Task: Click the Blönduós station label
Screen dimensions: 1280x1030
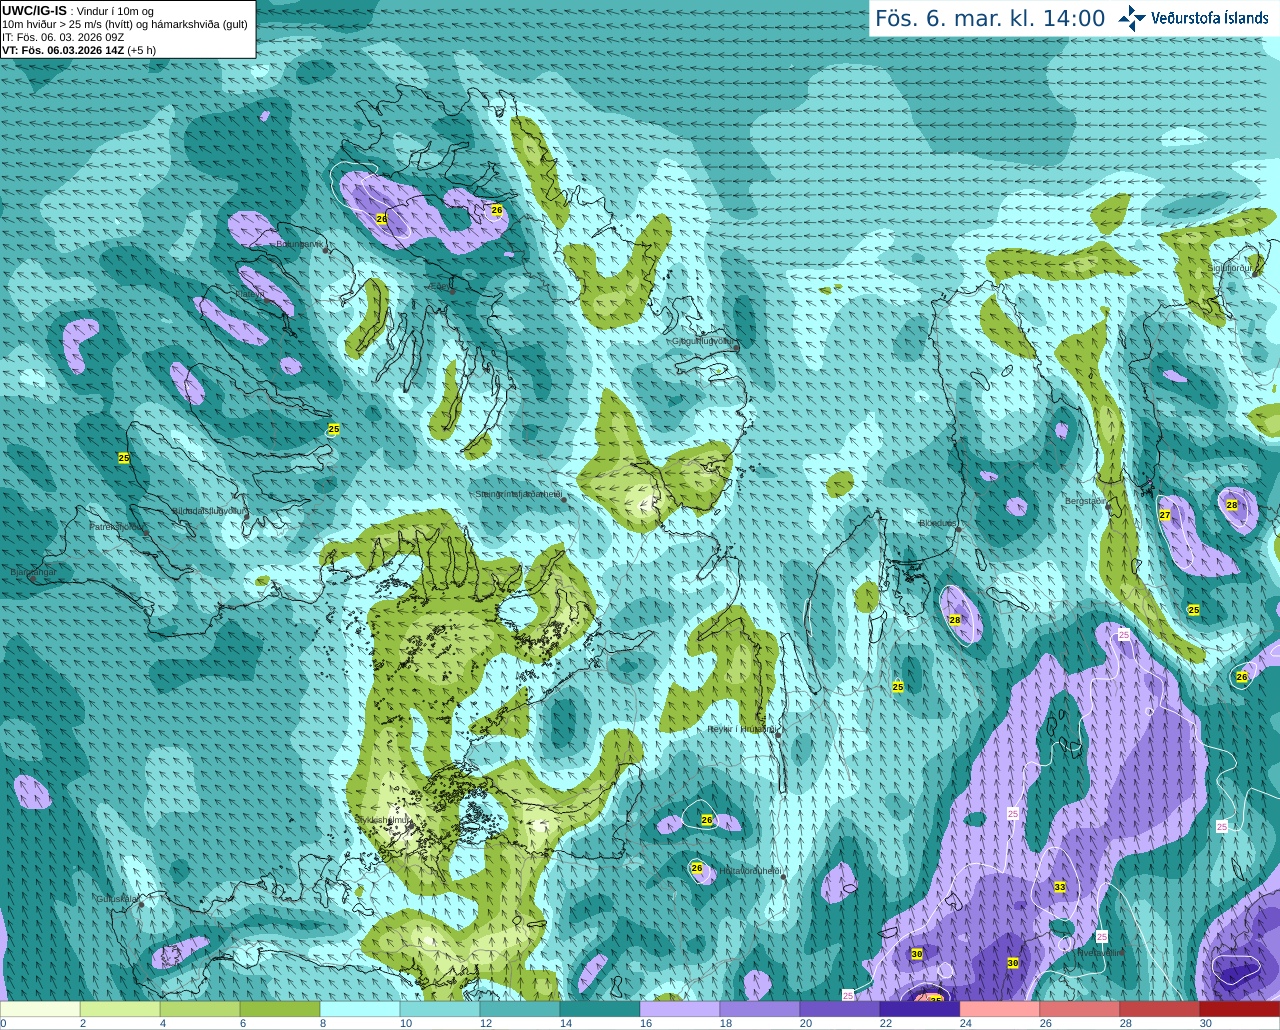Action: (x=938, y=523)
